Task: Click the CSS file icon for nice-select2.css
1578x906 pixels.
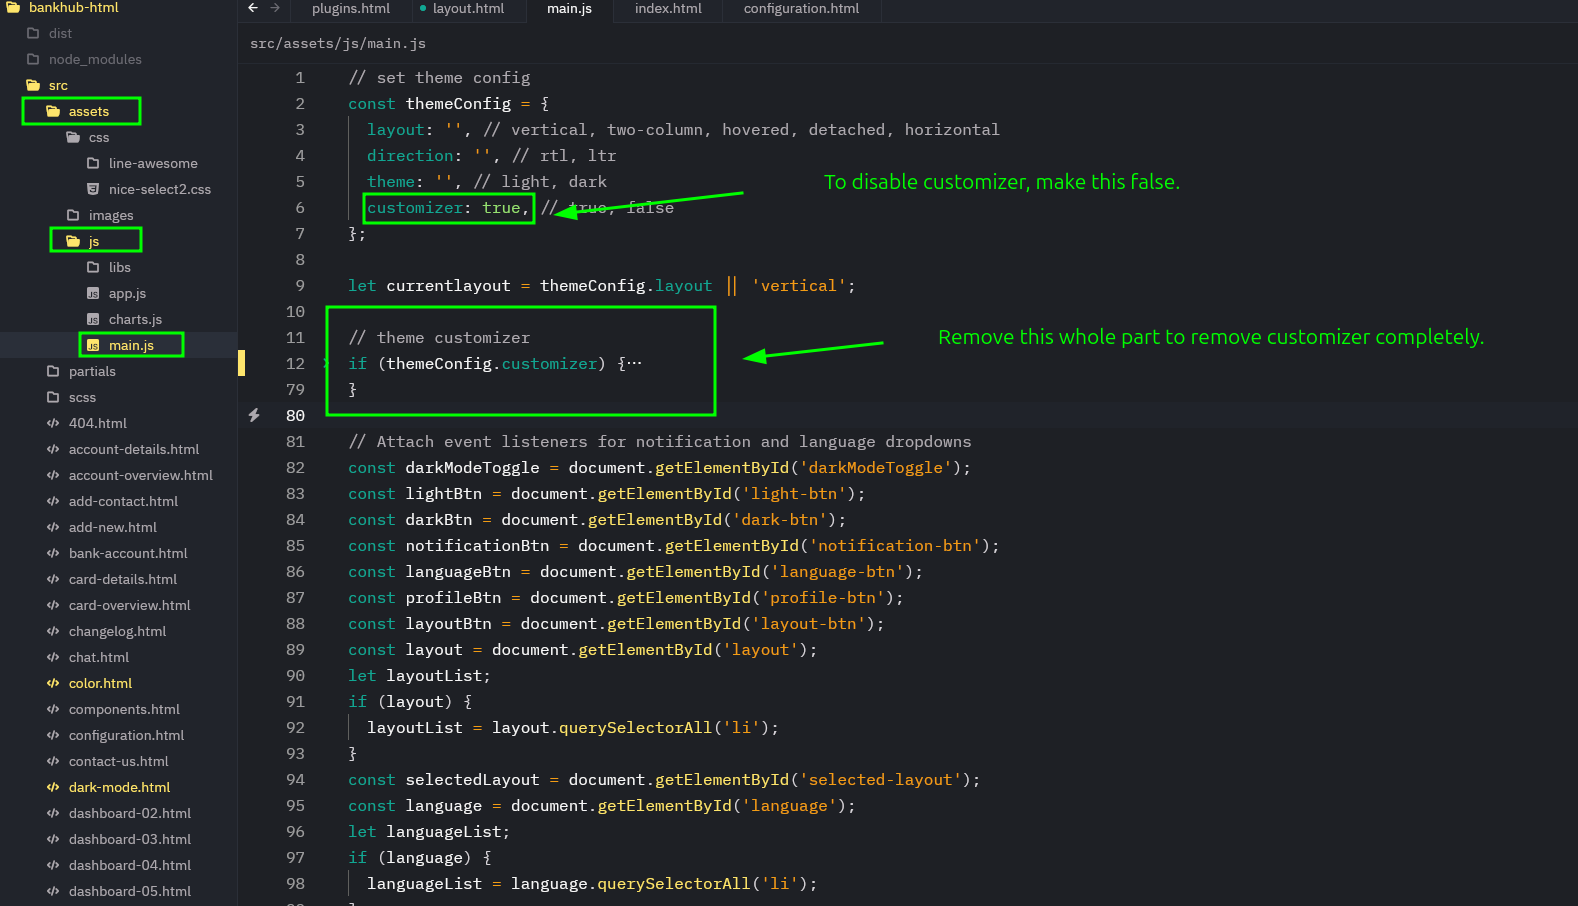Action: [x=93, y=189]
